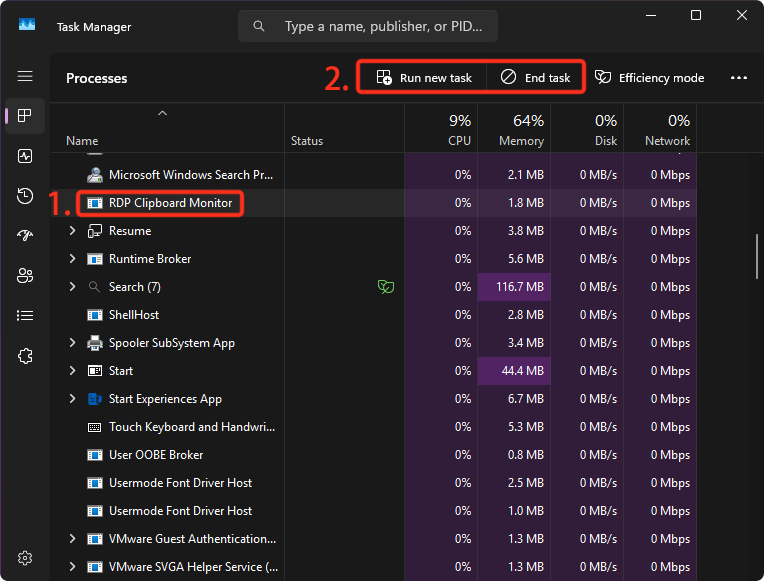The height and width of the screenshot is (581, 764).
Task: Click Run new task button
Action: click(424, 77)
